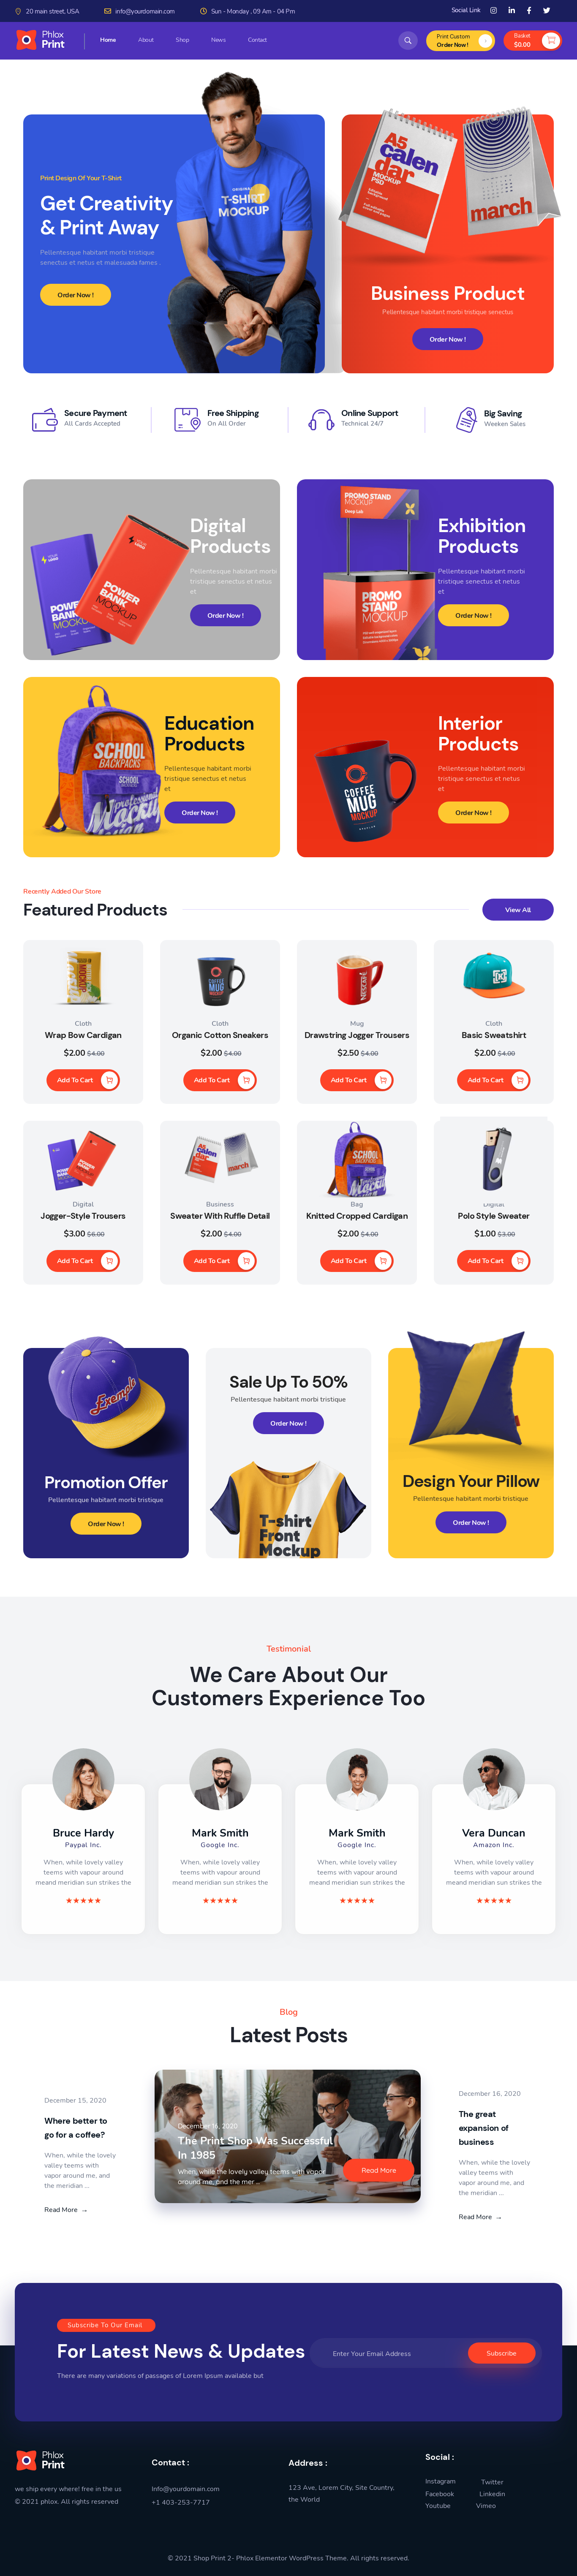
Task: Click Order Now on Business Product banner
Action: tap(447, 339)
